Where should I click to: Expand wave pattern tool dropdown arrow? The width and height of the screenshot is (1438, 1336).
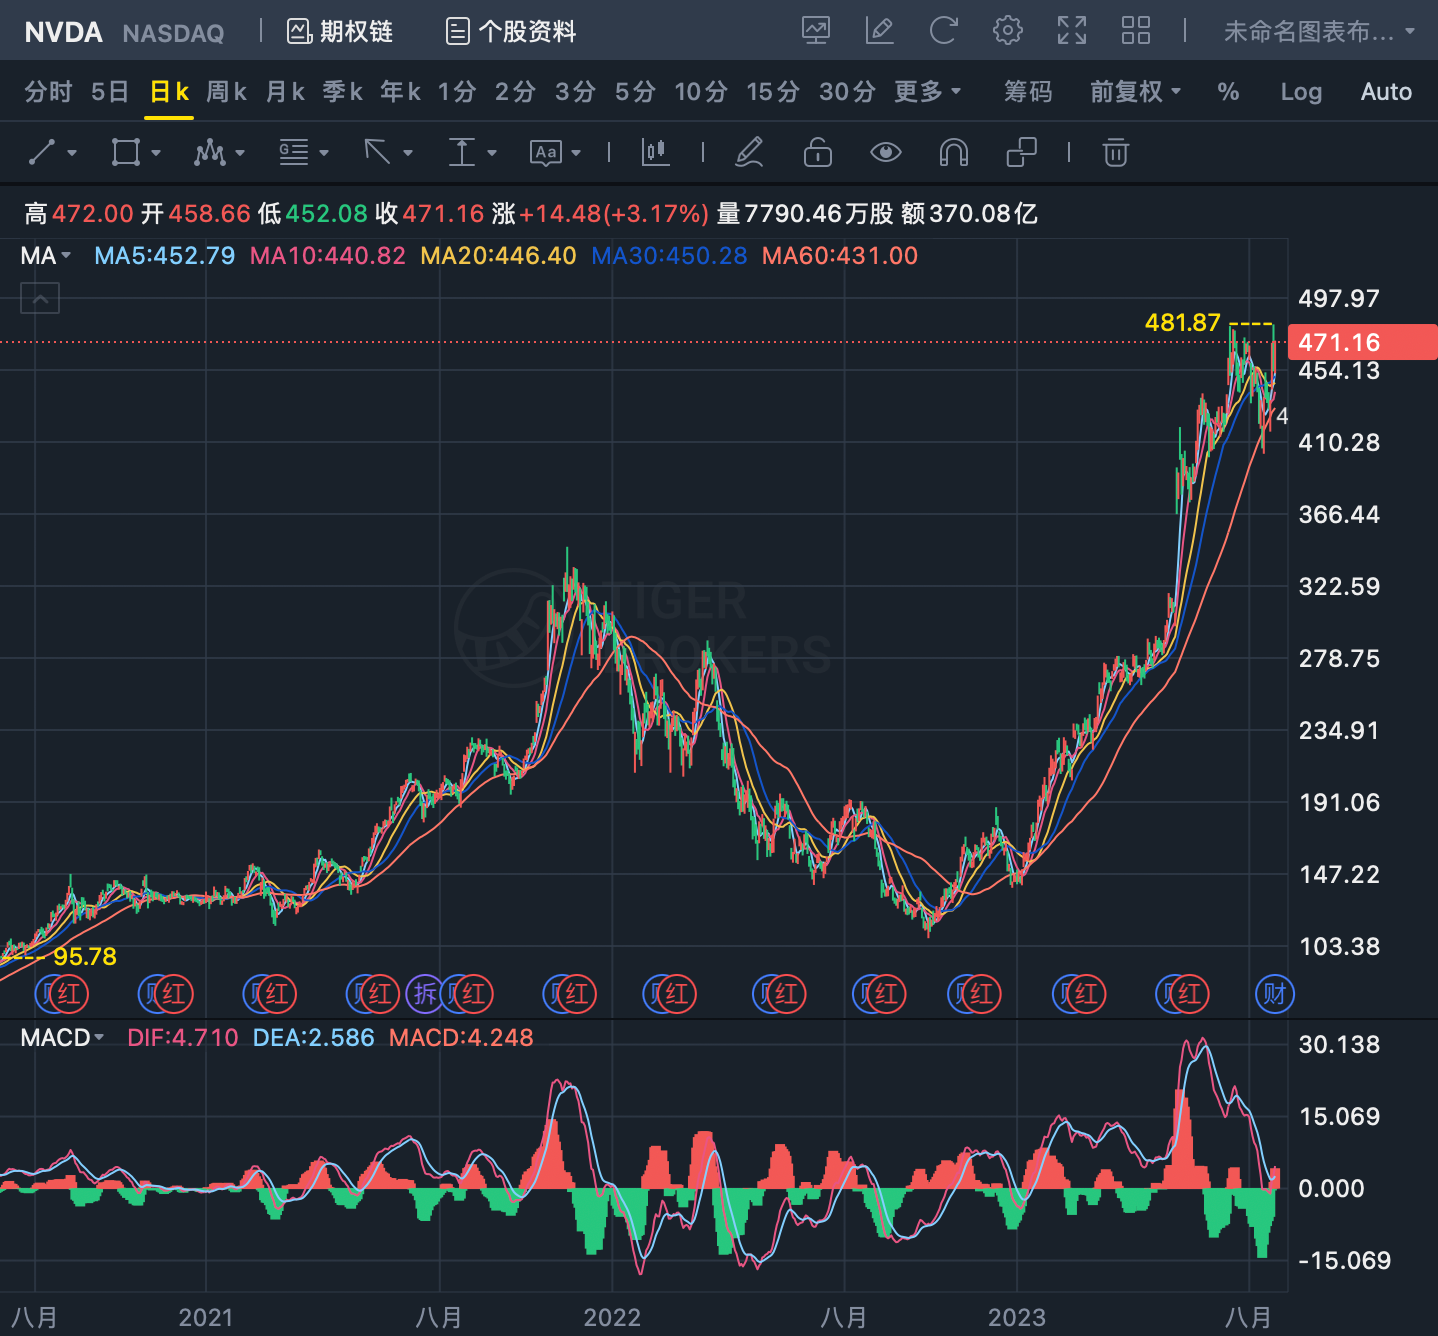(x=240, y=153)
